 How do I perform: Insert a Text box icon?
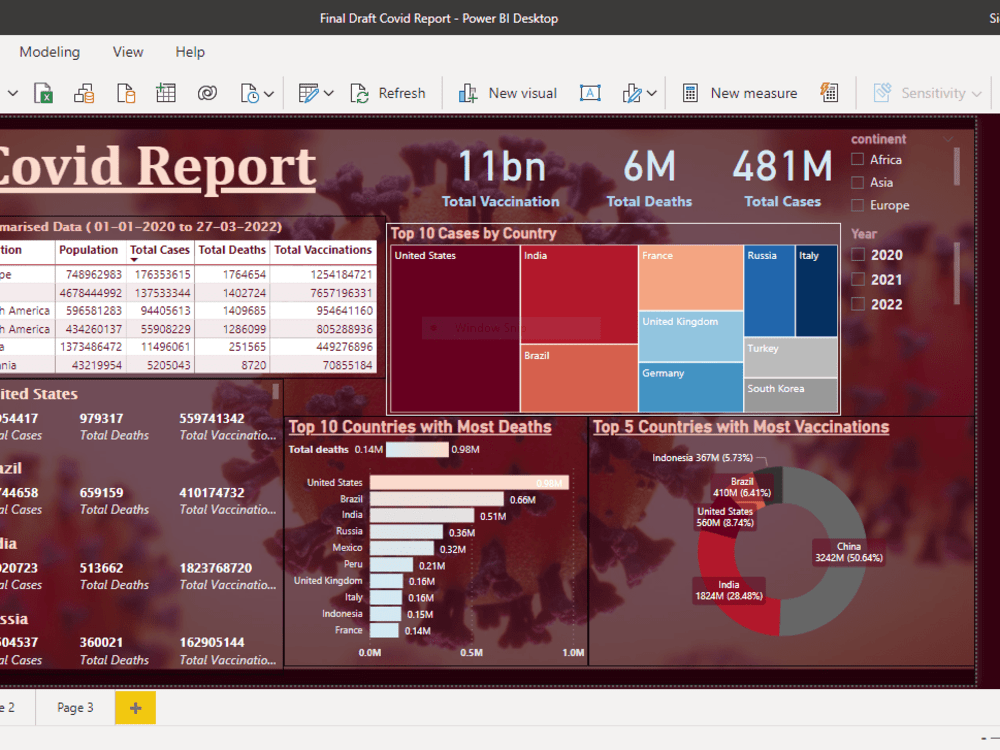pos(590,93)
